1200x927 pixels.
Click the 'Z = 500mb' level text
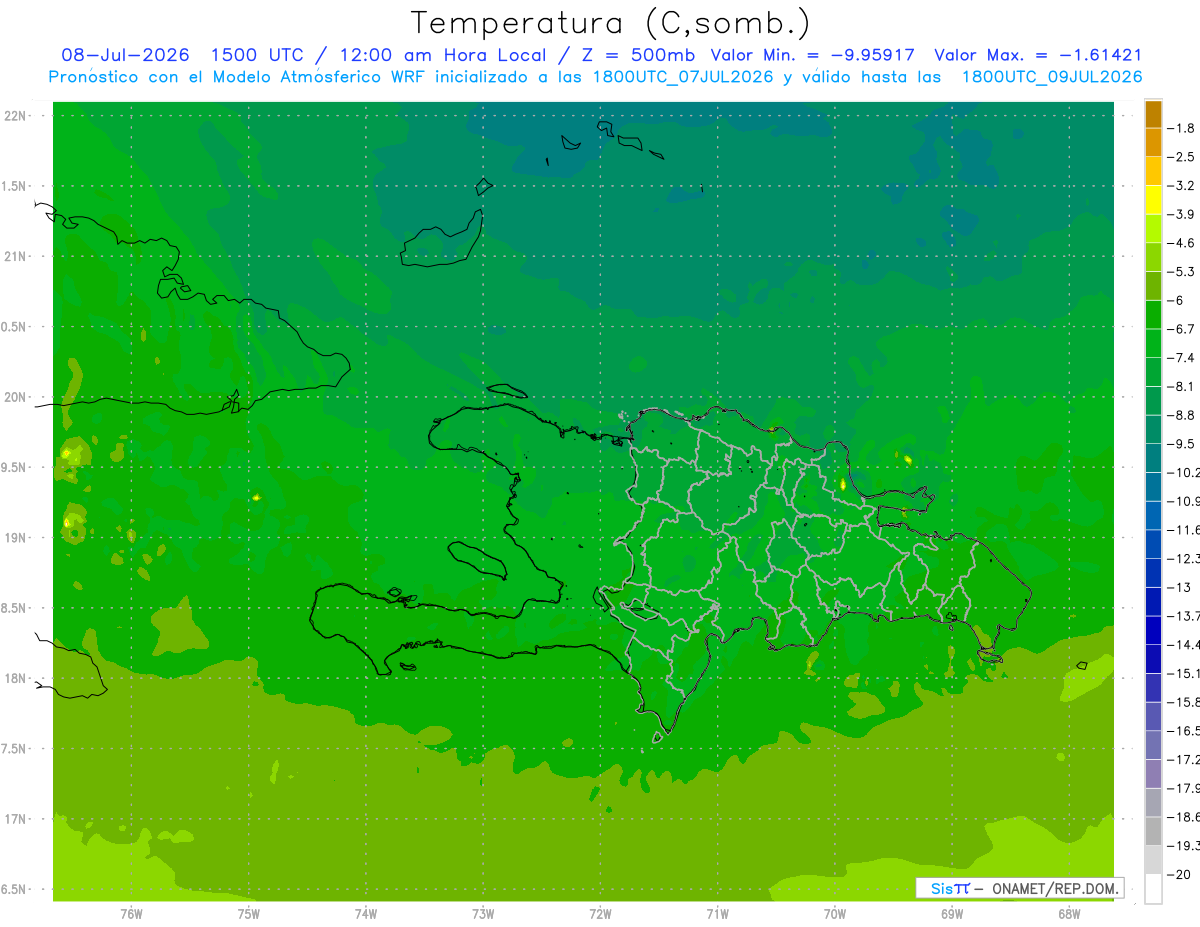638,55
